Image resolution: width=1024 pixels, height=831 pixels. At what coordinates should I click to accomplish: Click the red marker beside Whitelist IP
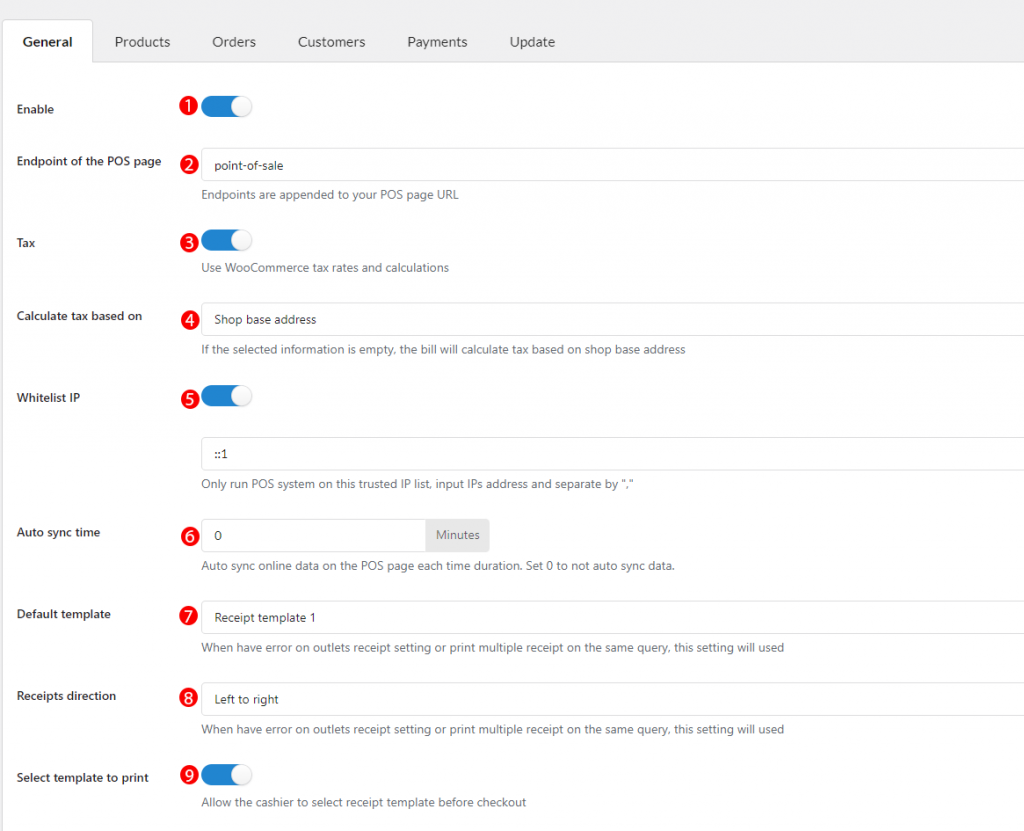click(189, 397)
